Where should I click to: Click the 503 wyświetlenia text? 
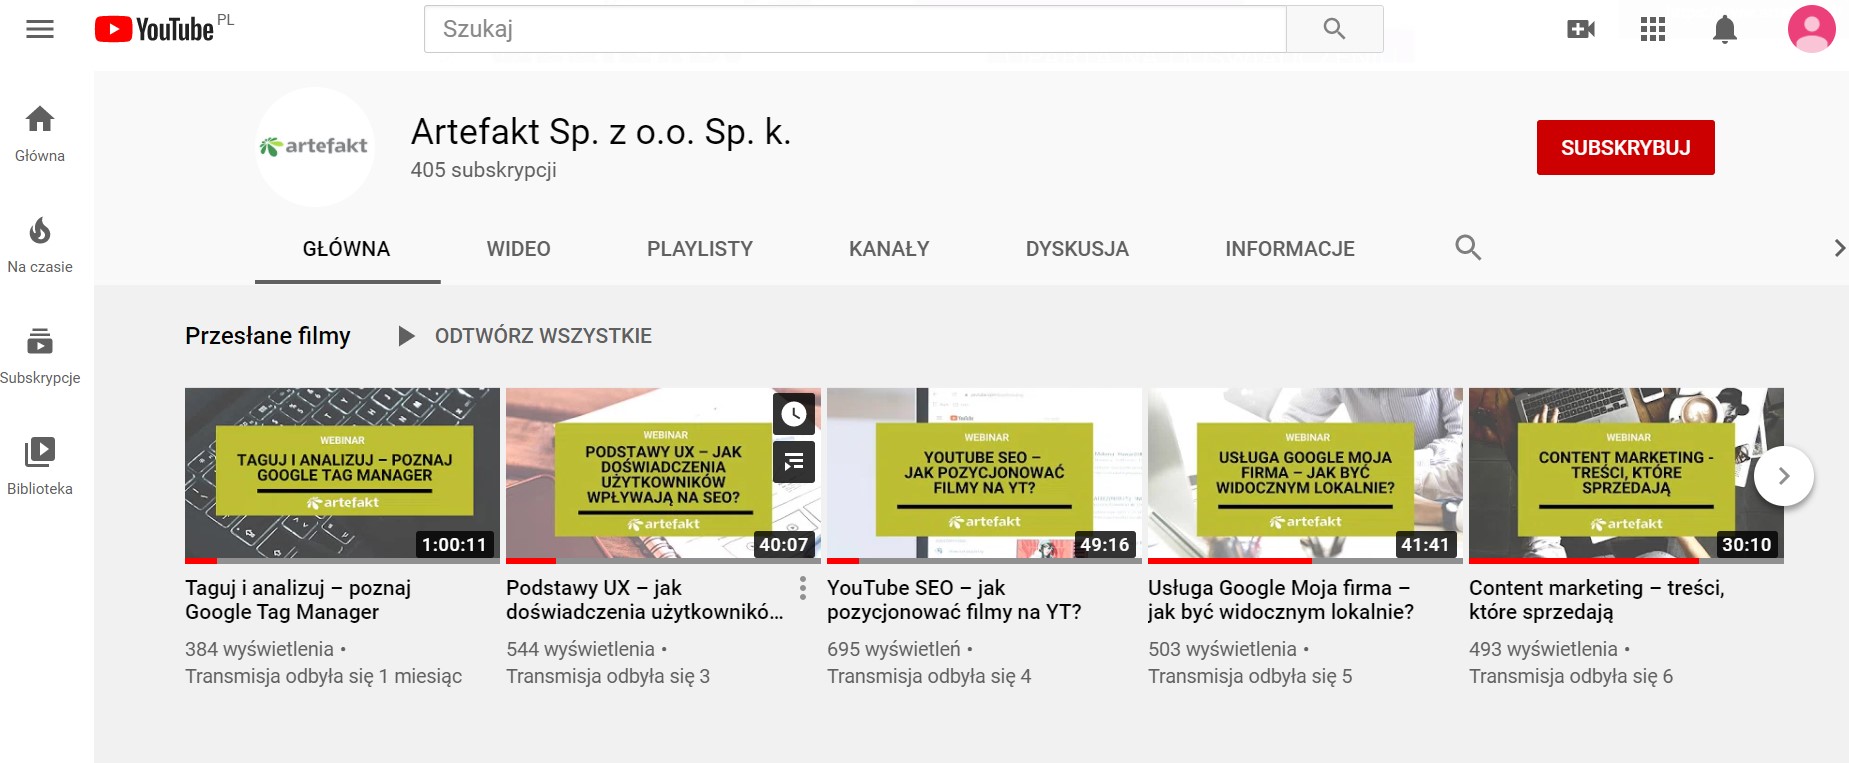[x=1222, y=650]
